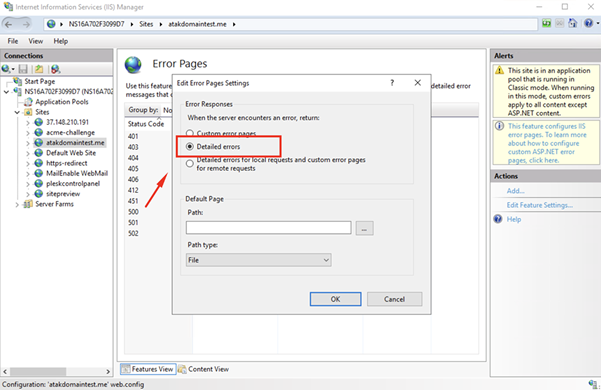
Task: Select the 404 status code row
Action: [133, 158]
